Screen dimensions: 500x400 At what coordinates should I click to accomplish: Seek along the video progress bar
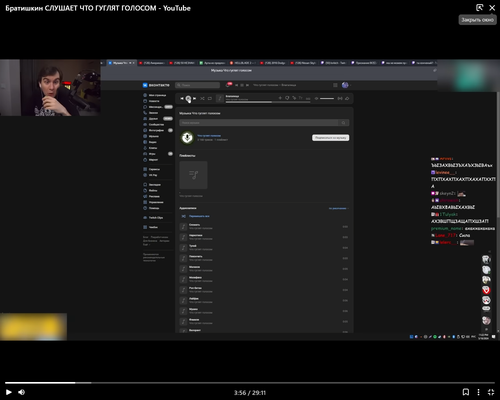pos(250,383)
